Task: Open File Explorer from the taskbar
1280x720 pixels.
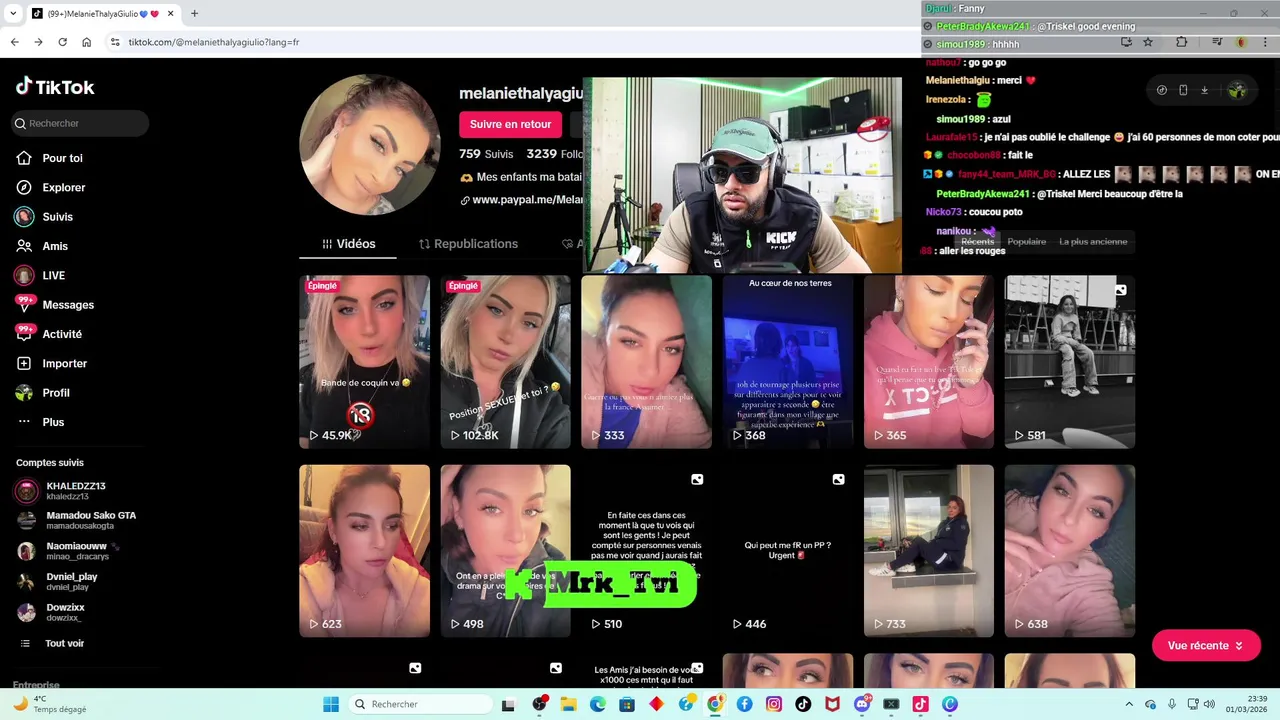Action: pyautogui.click(x=568, y=704)
